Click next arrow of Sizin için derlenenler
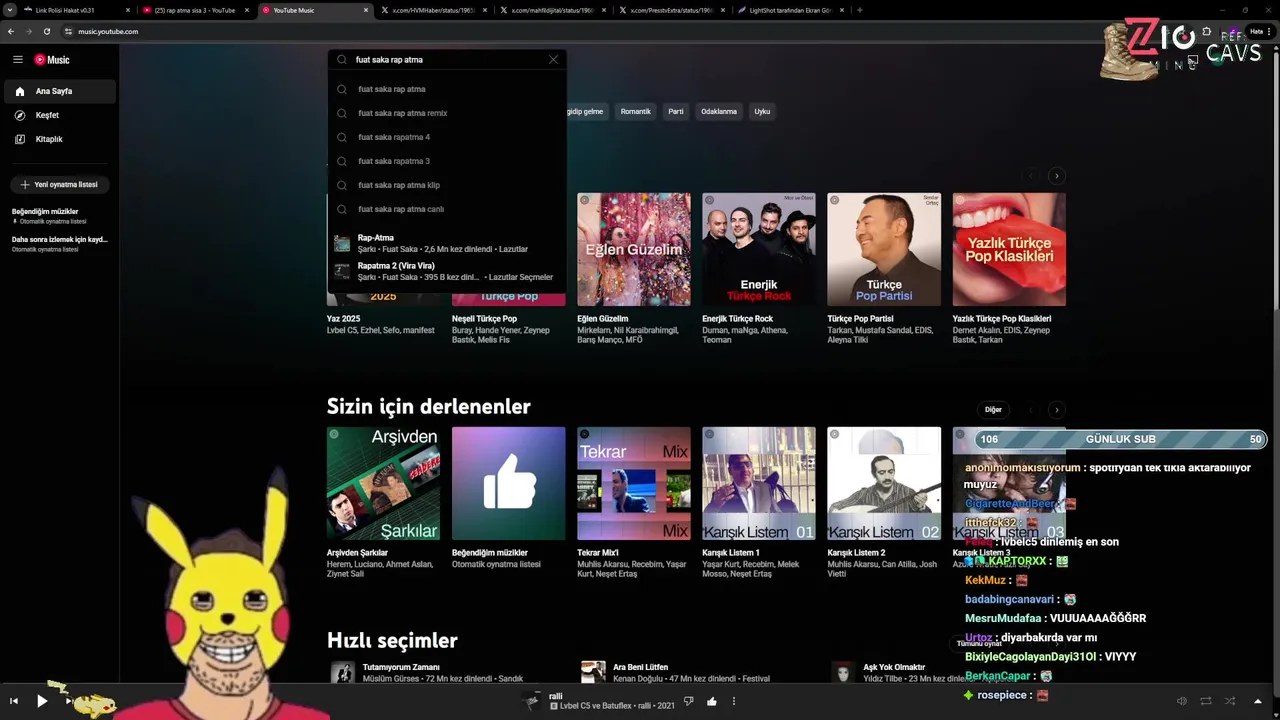This screenshot has width=1280, height=720. [1056, 410]
